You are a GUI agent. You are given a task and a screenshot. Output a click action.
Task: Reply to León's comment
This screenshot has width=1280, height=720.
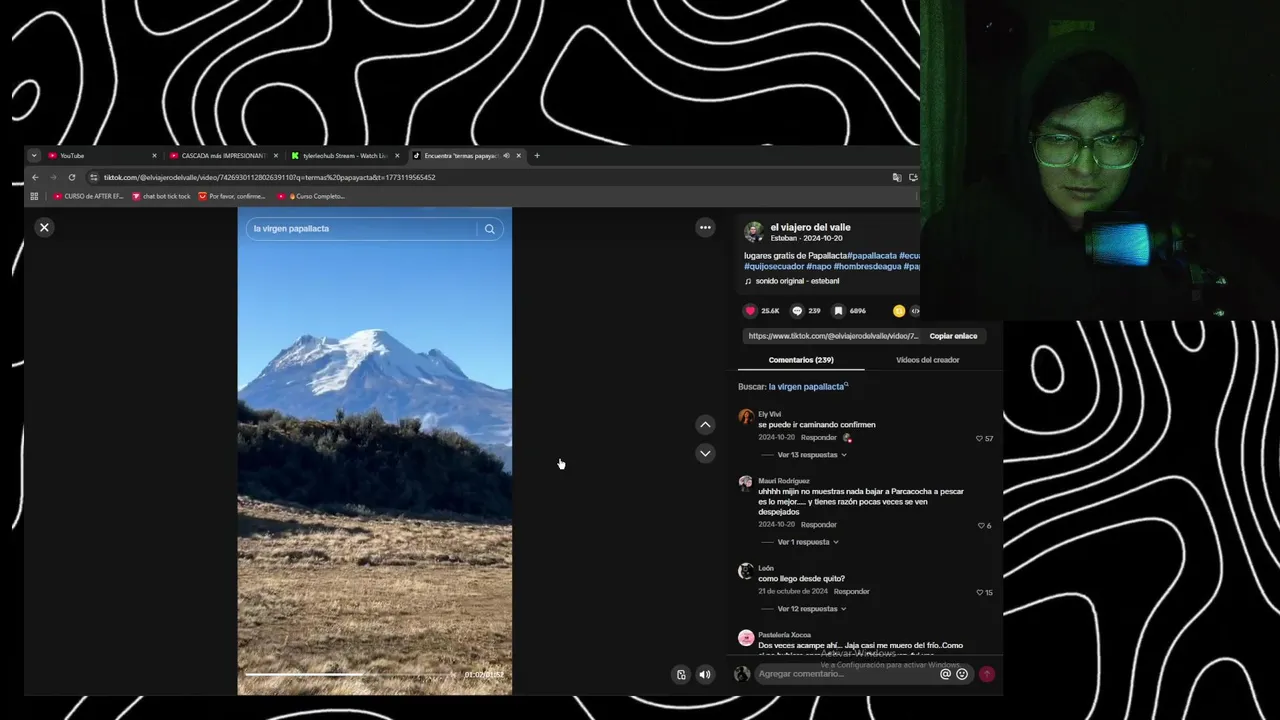[x=851, y=592]
